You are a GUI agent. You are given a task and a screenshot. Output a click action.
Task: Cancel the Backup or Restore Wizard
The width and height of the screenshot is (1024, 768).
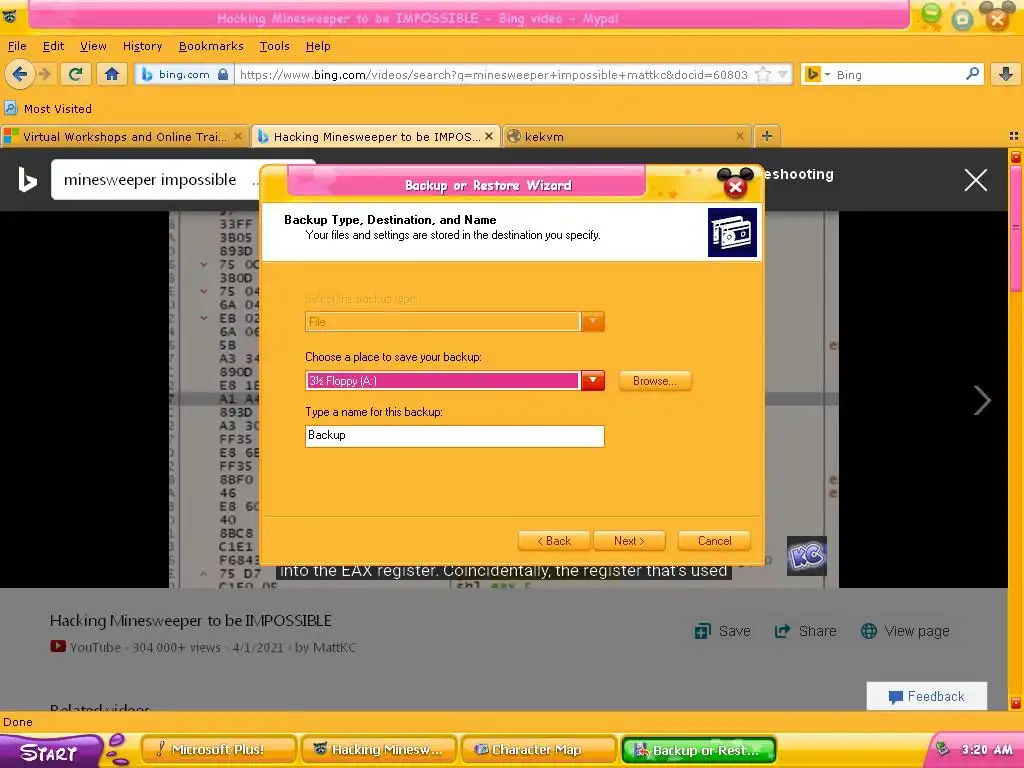pyautogui.click(x=714, y=541)
